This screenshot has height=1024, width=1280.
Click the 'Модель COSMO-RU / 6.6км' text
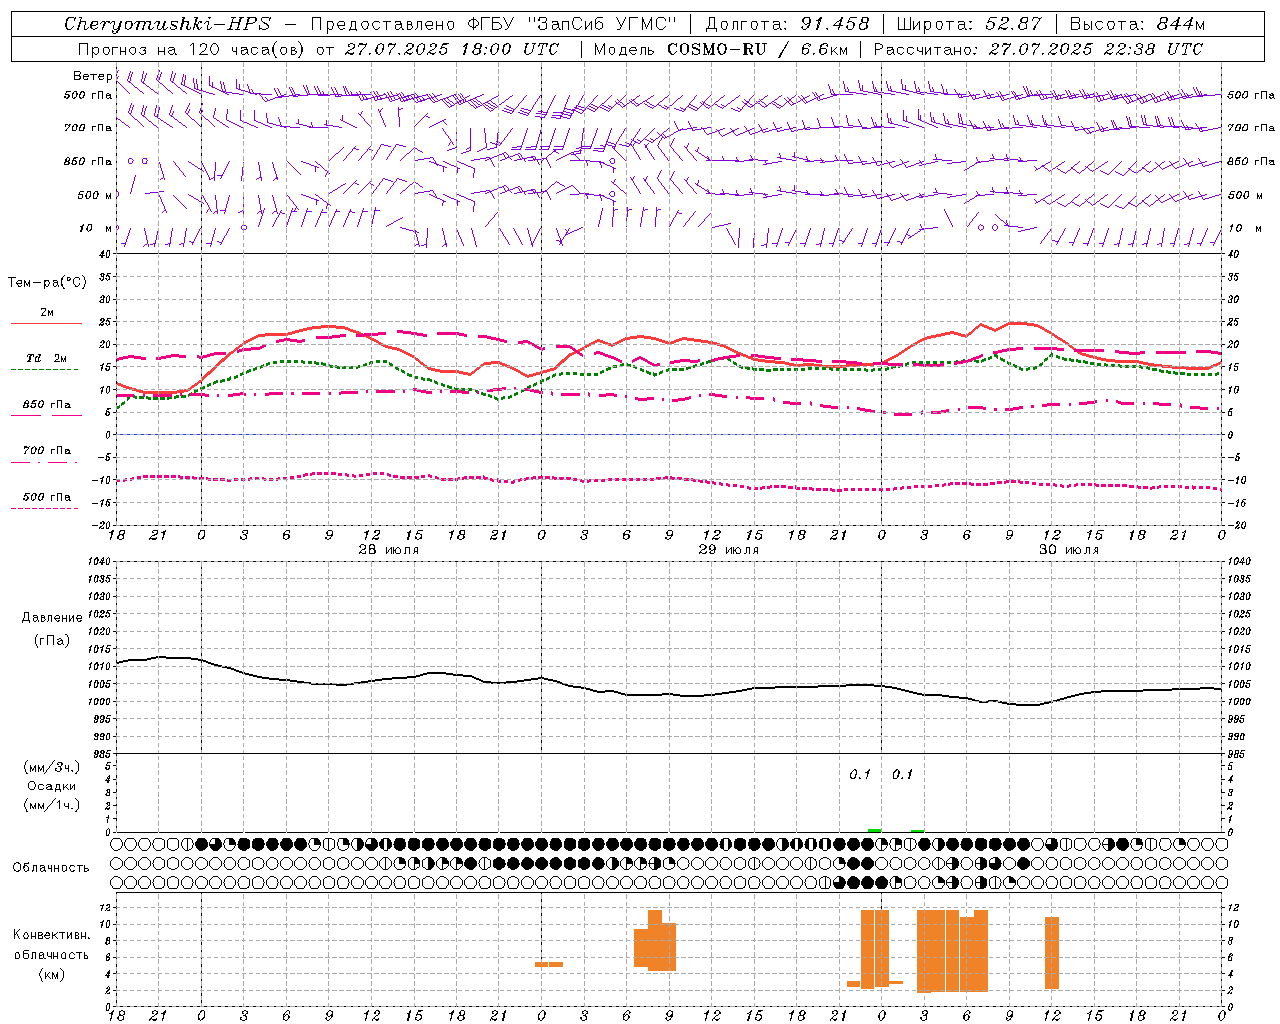[721, 49]
